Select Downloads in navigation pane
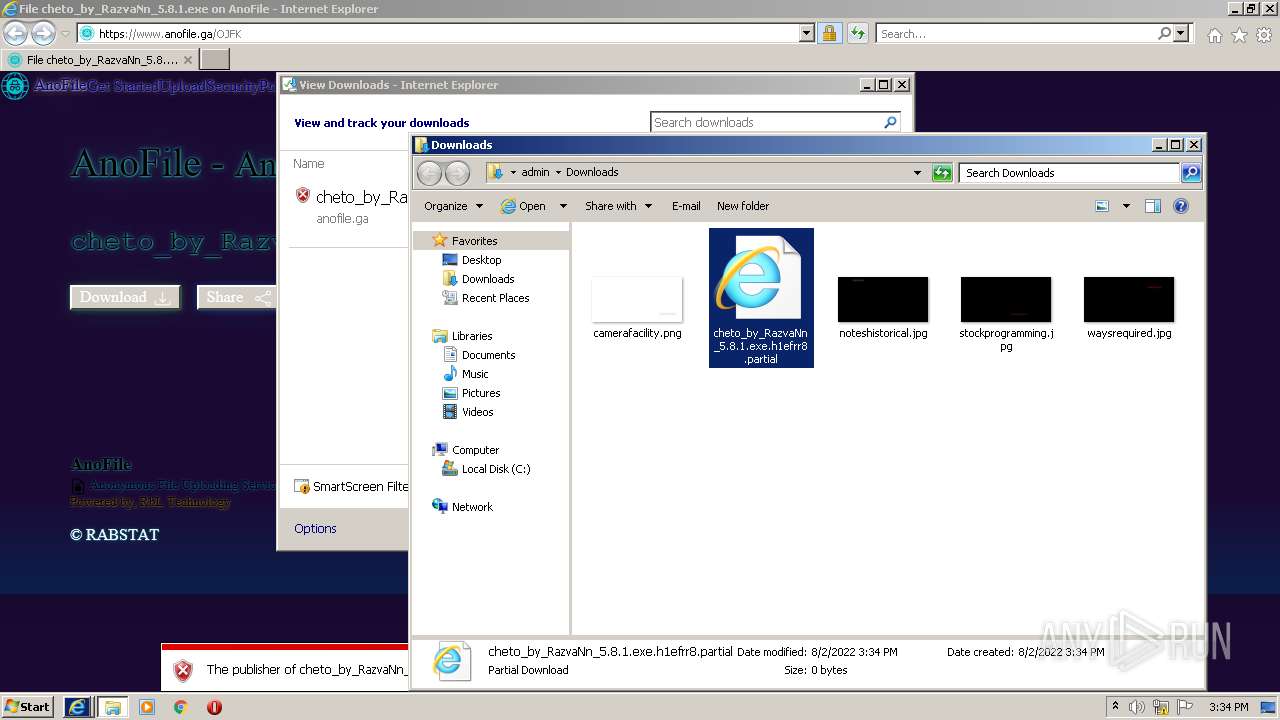 (x=488, y=279)
